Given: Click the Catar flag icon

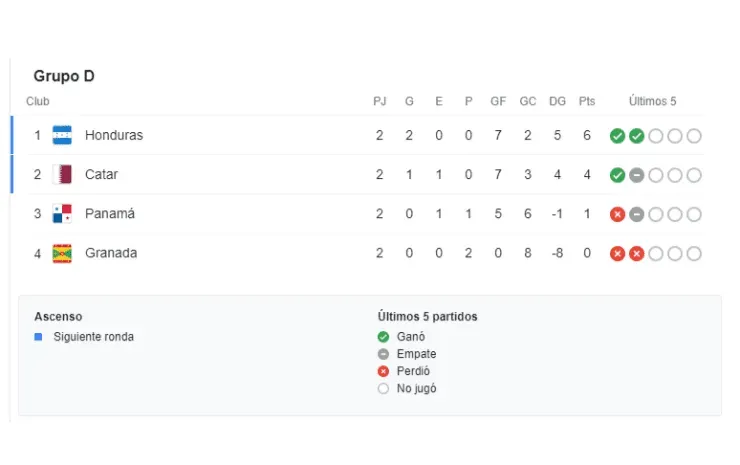Looking at the screenshot, I should pos(62,174).
